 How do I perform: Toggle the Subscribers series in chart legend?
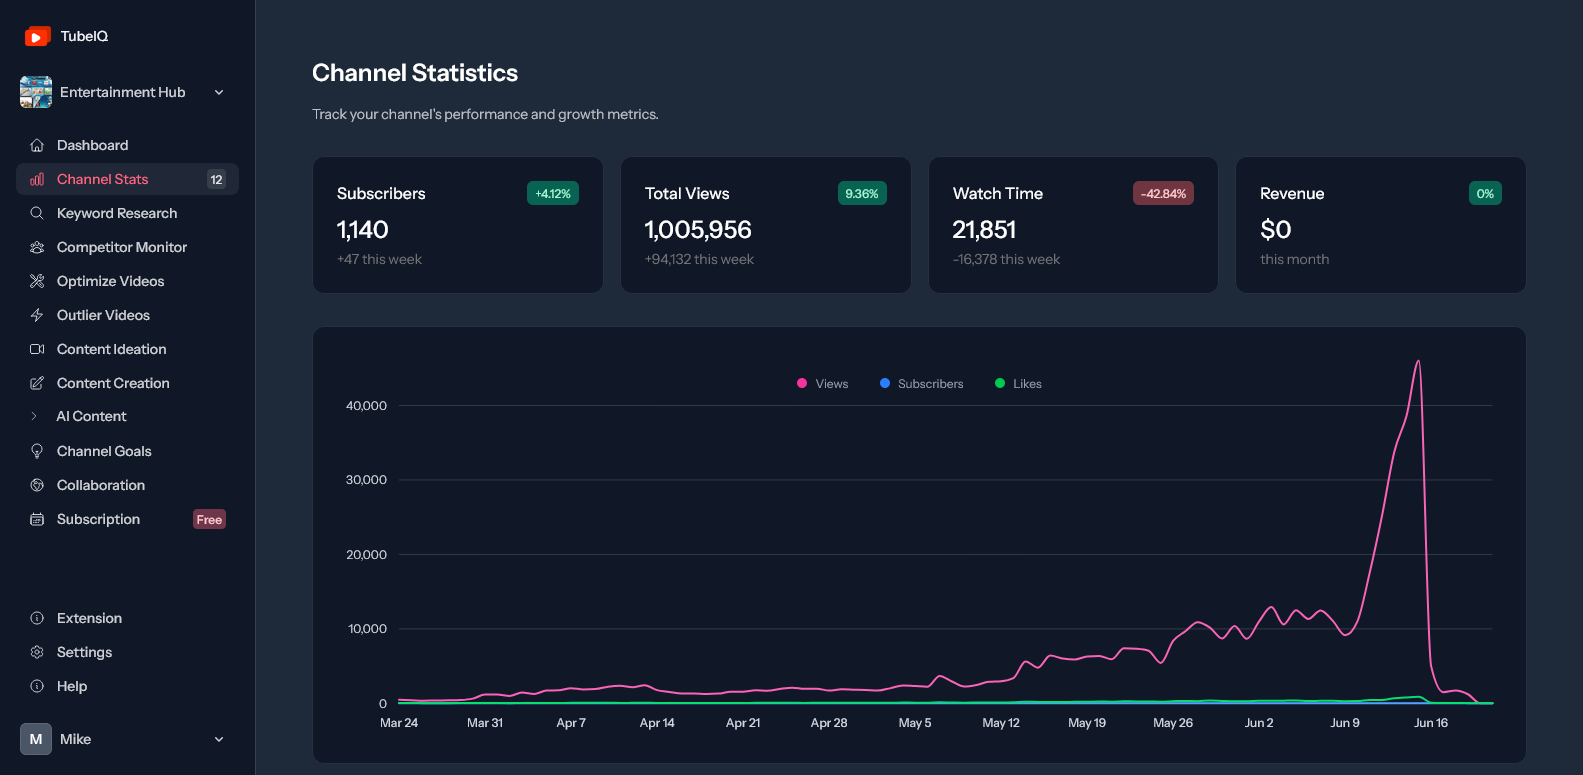[921, 384]
